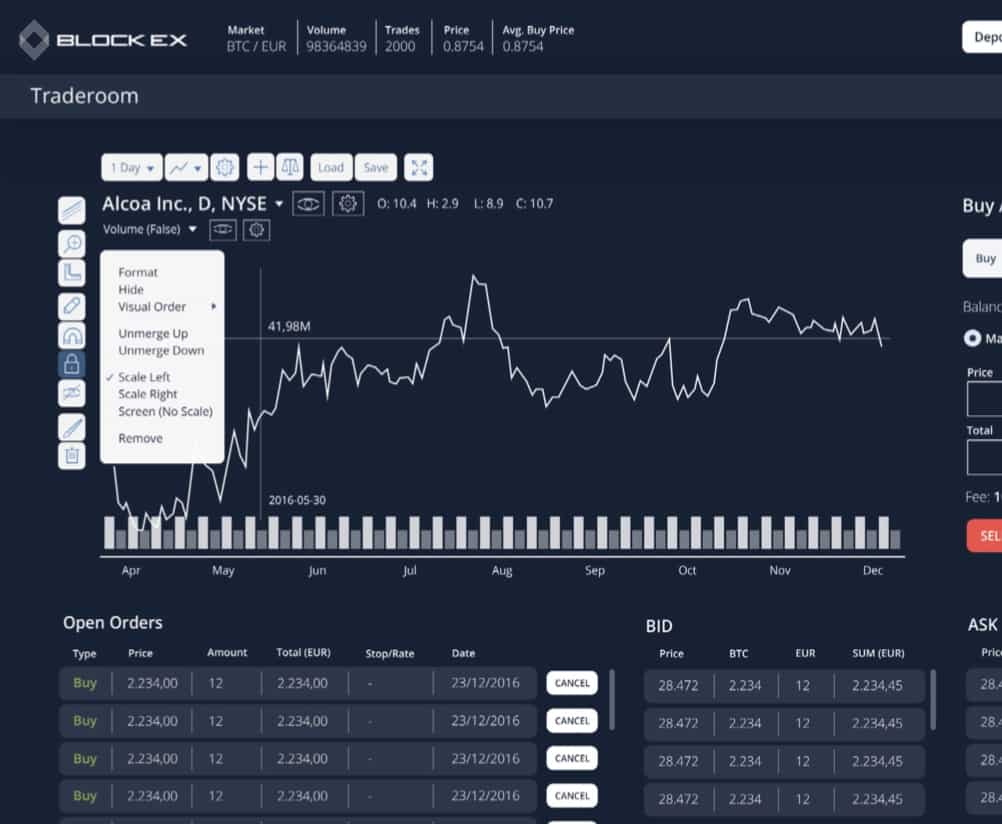Toggle the lock drawings tool

tap(72, 364)
